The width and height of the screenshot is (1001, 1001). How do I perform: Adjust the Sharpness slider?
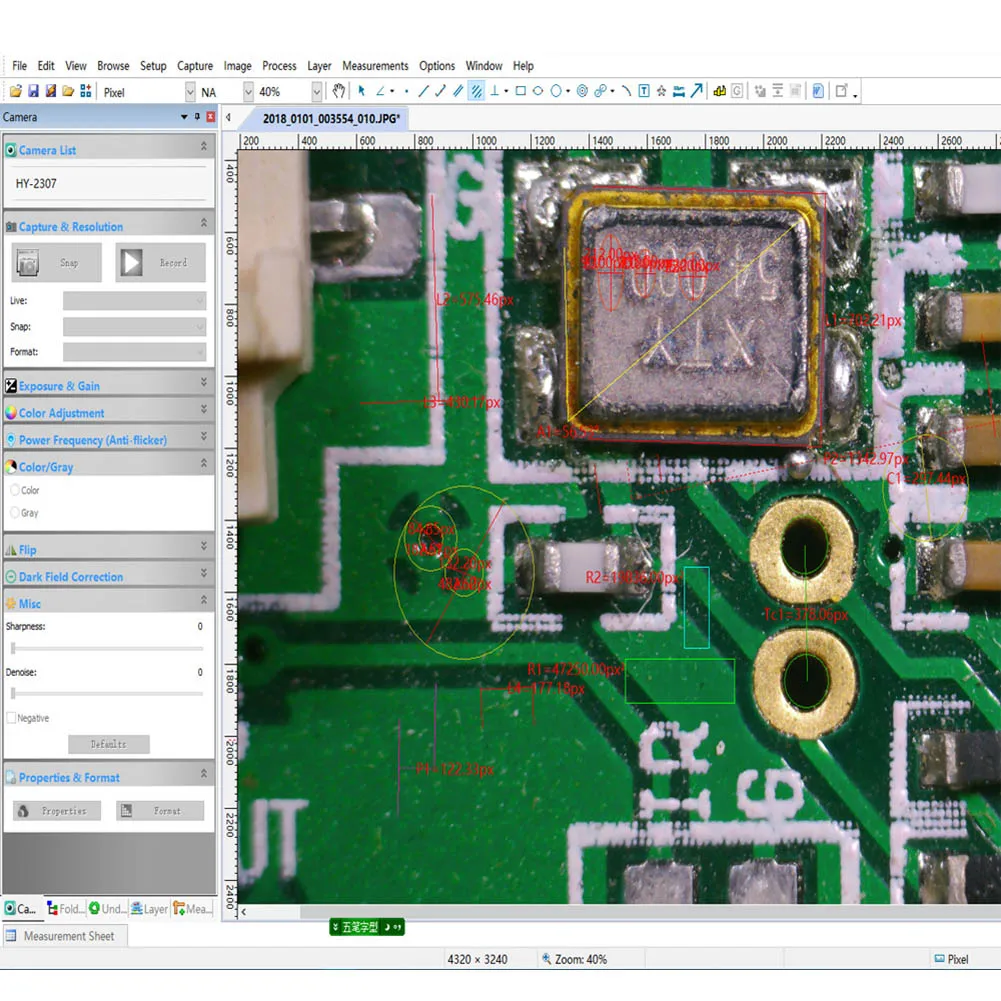point(13,648)
